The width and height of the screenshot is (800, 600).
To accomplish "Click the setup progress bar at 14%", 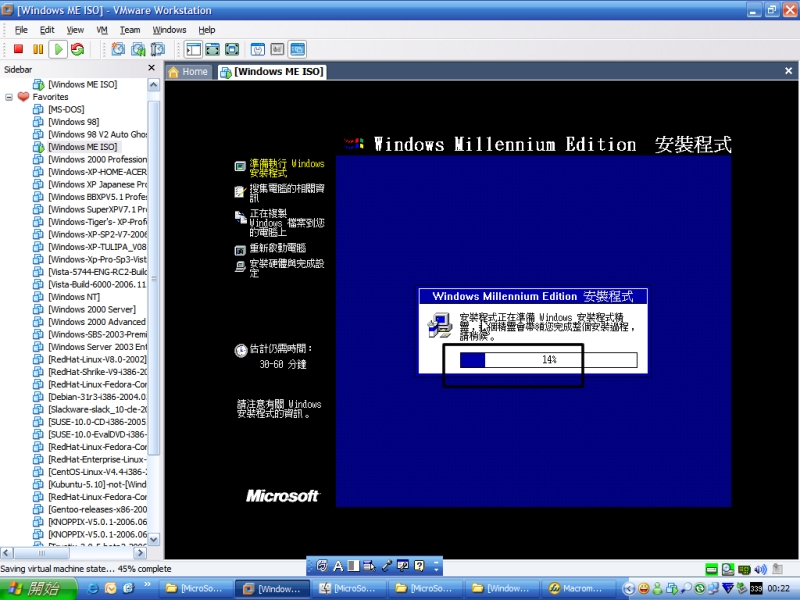I will [548, 360].
